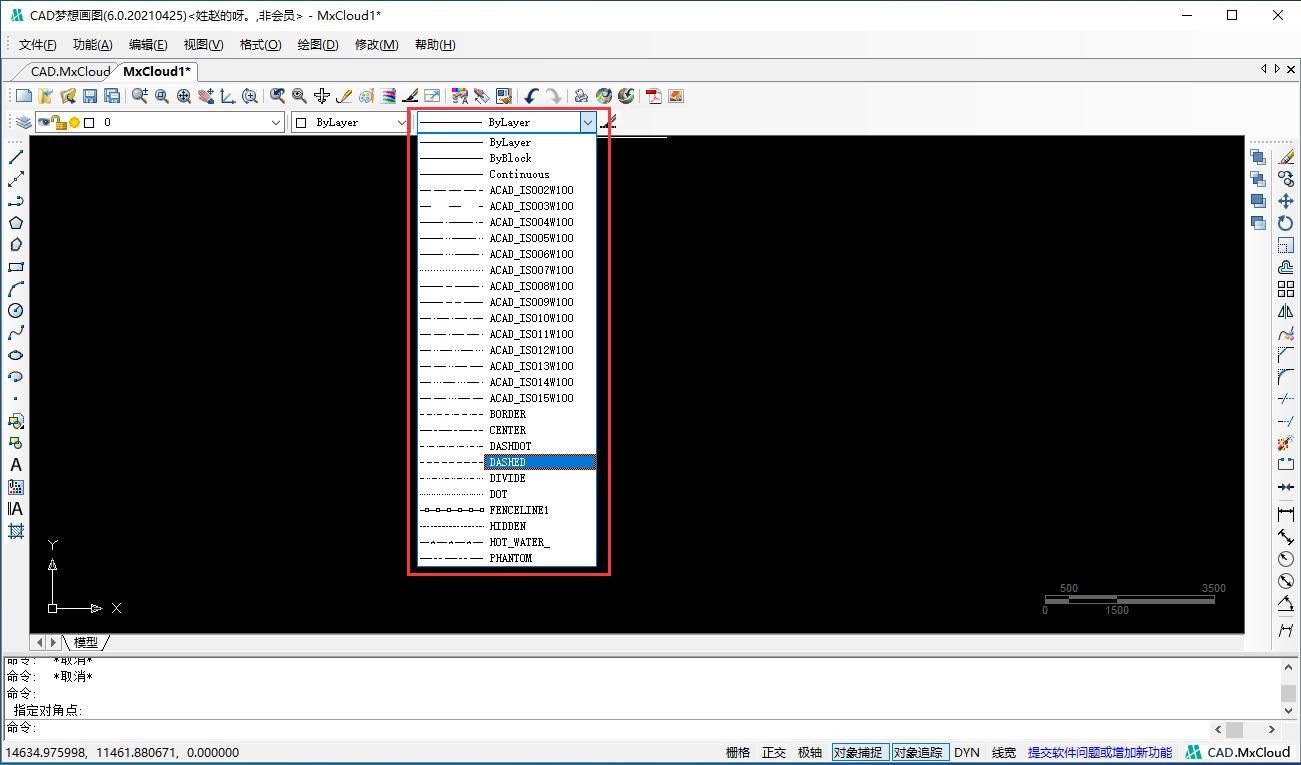Screen dimensions: 1301x765
Task: Select the Arc drawing tool
Action: tap(16, 289)
